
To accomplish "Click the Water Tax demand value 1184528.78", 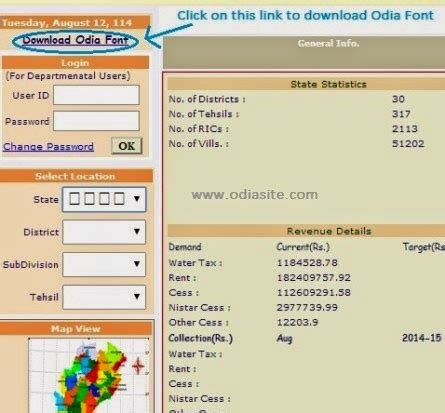I will coord(307,263).
